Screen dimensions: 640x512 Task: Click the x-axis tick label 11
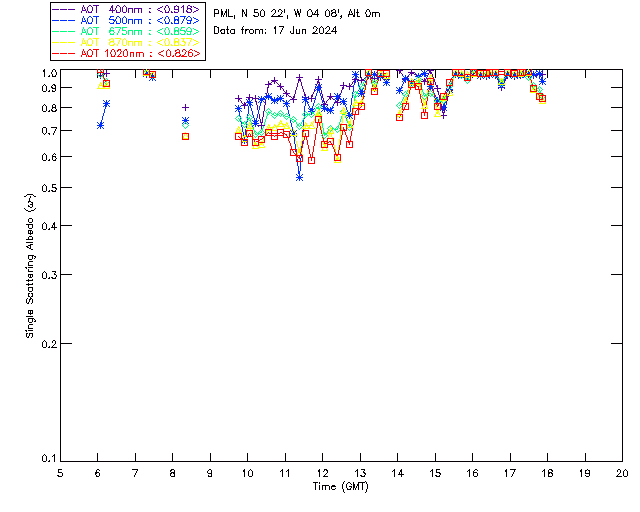point(285,473)
